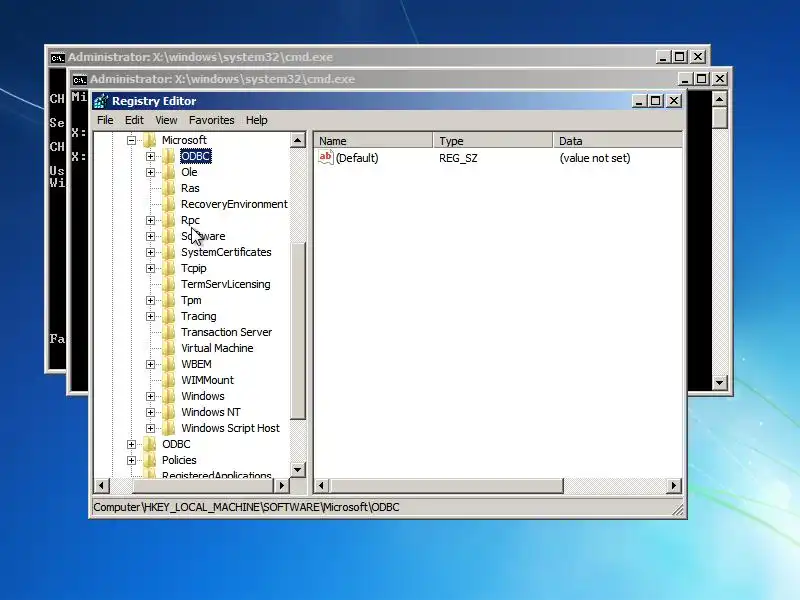Click values pane scroll right arrow
800x600 pixels.
click(674, 486)
